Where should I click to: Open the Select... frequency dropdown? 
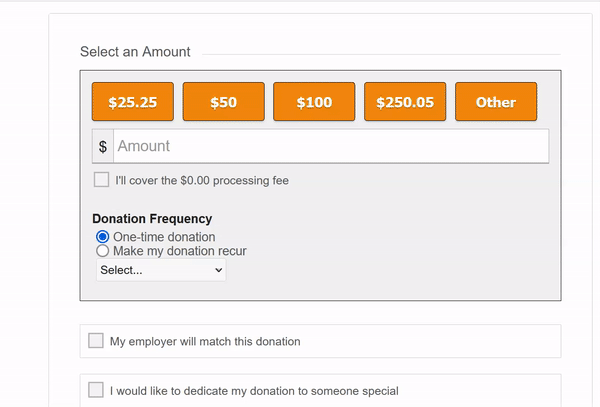pos(161,270)
